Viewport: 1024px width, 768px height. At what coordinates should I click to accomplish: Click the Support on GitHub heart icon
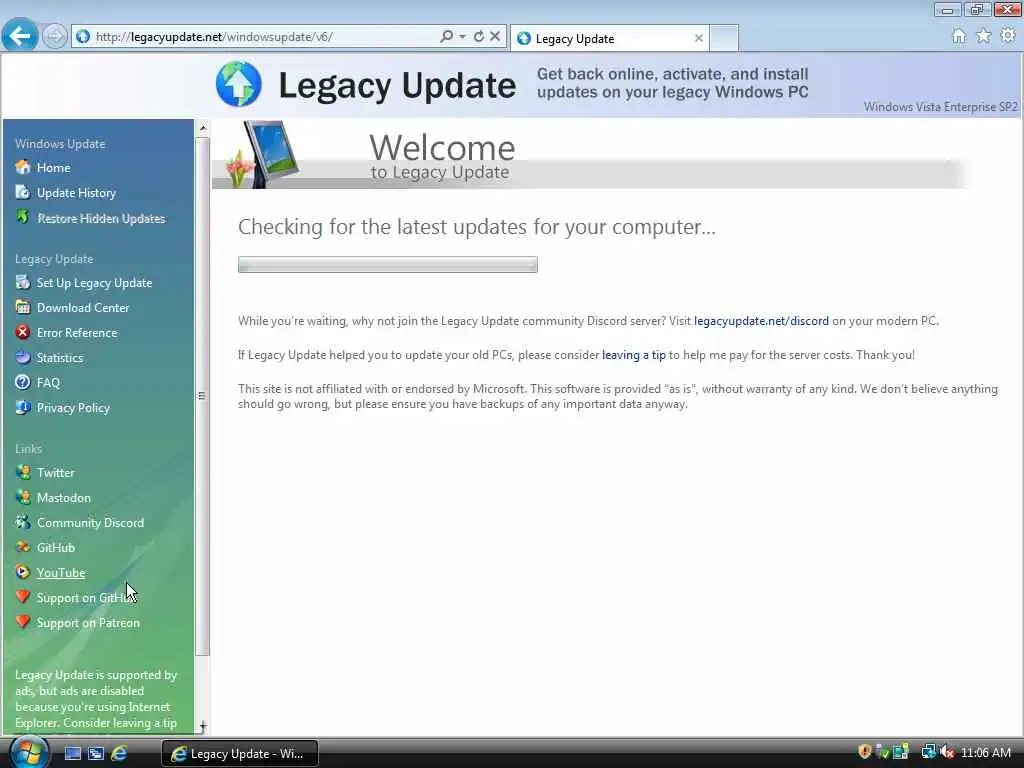23,597
